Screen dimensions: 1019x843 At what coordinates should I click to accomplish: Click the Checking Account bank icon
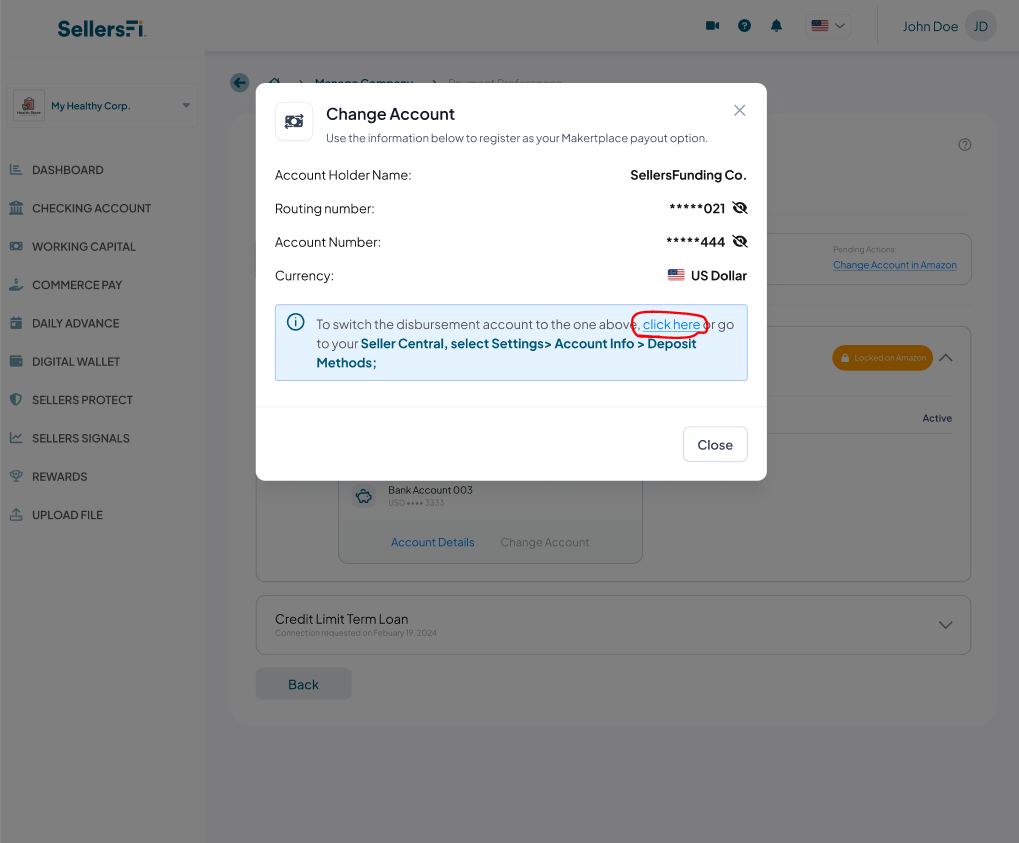click(16, 208)
